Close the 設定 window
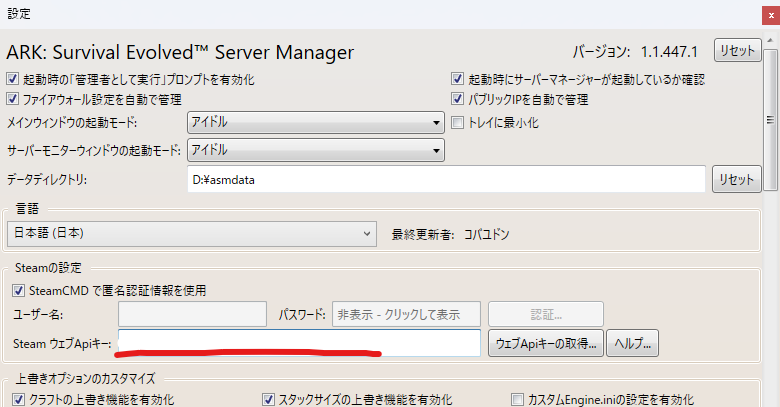 click(x=771, y=15)
